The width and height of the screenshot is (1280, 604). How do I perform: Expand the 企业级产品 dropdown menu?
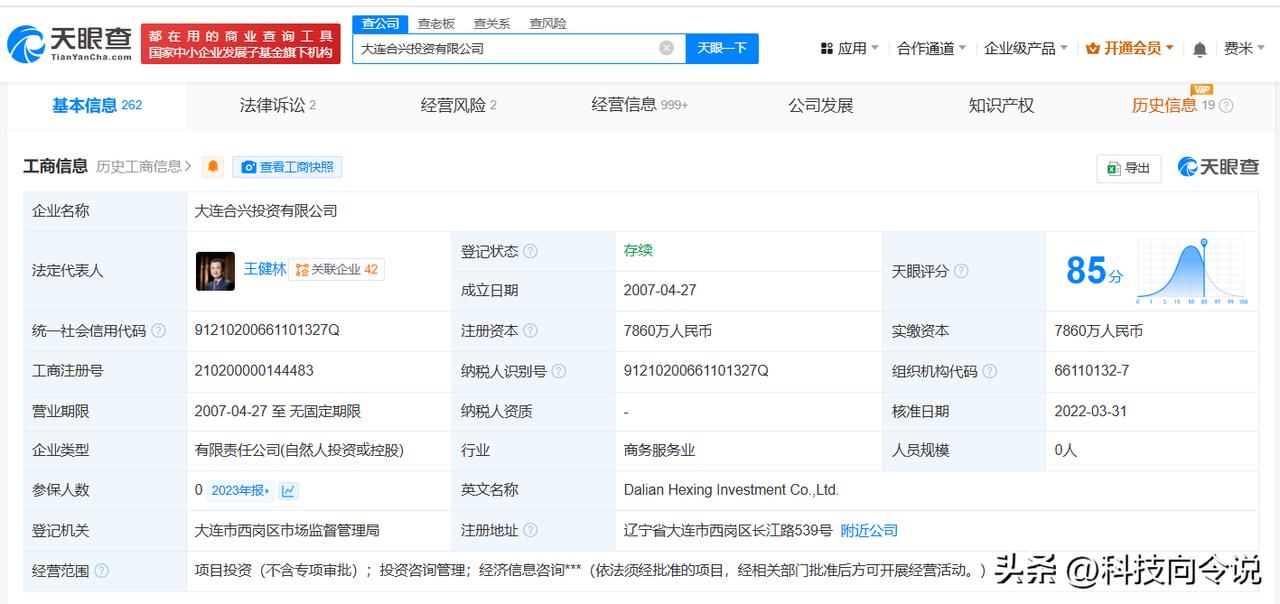click(x=1026, y=48)
